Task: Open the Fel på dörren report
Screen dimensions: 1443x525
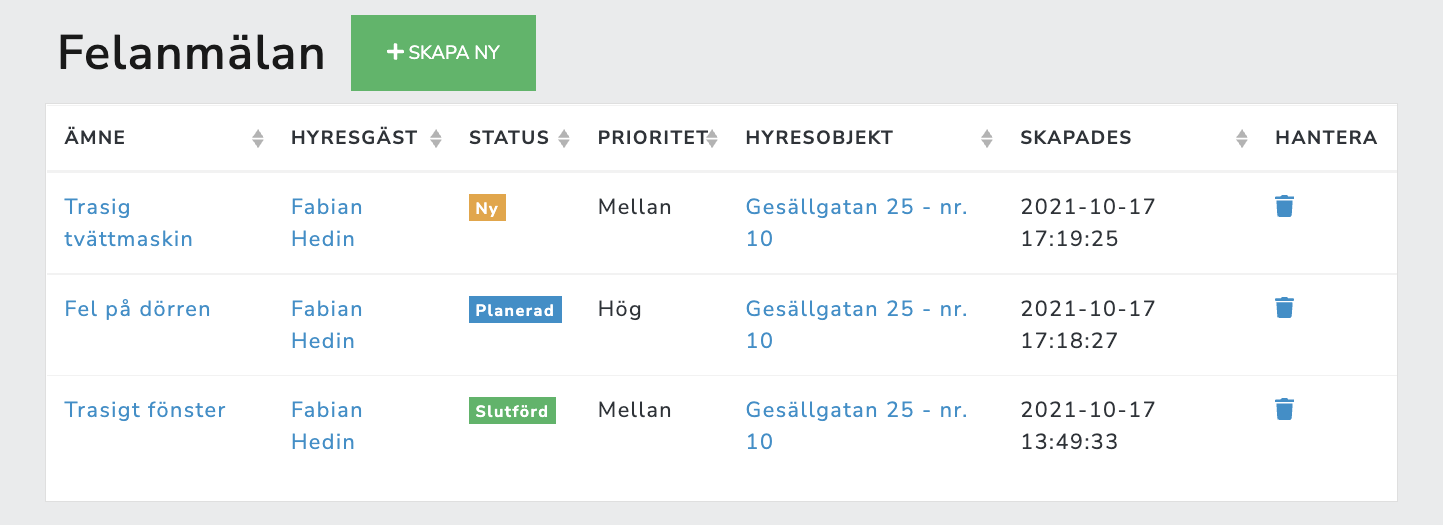Action: (137, 309)
